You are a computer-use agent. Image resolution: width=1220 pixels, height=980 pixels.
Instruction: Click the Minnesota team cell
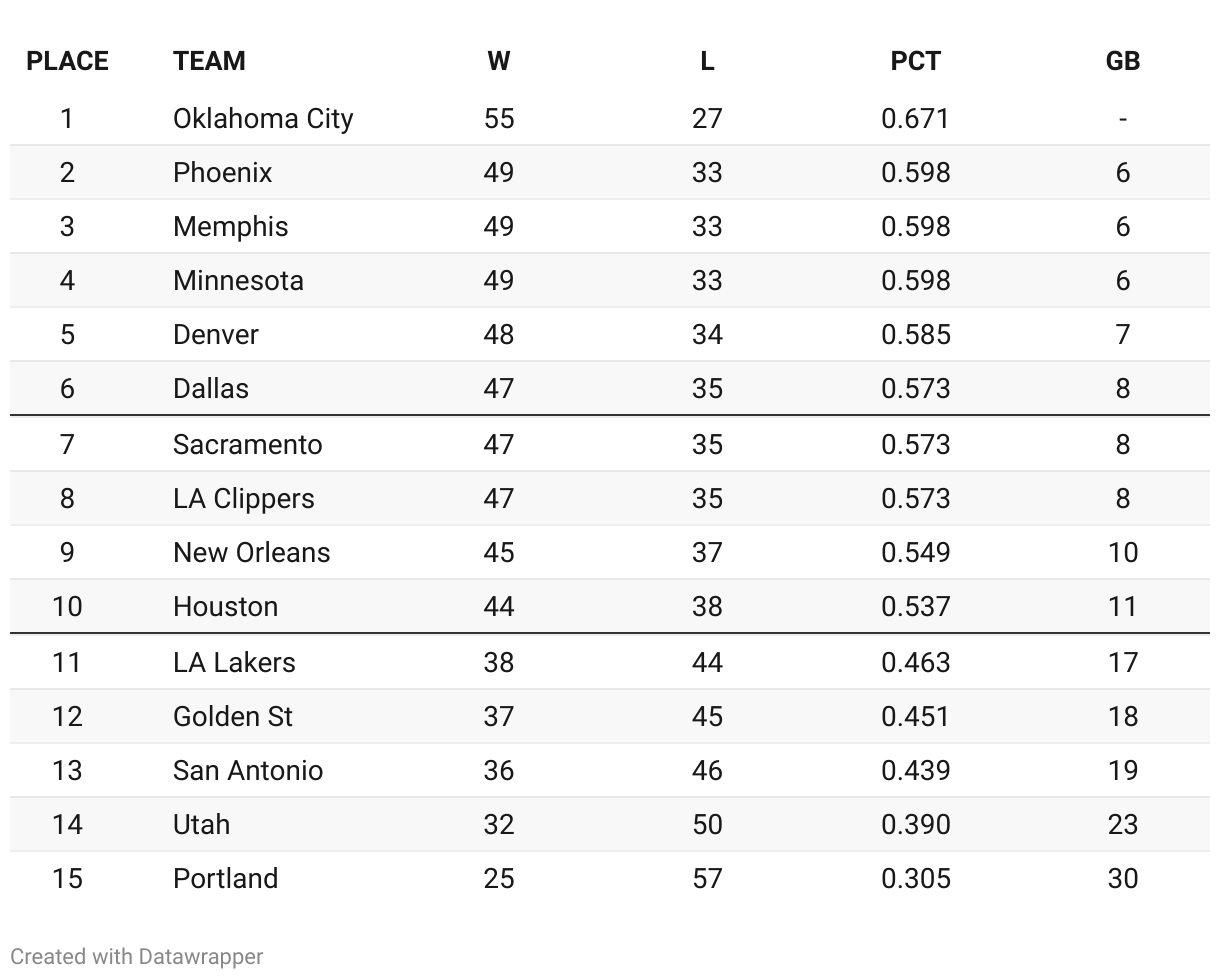tap(238, 280)
